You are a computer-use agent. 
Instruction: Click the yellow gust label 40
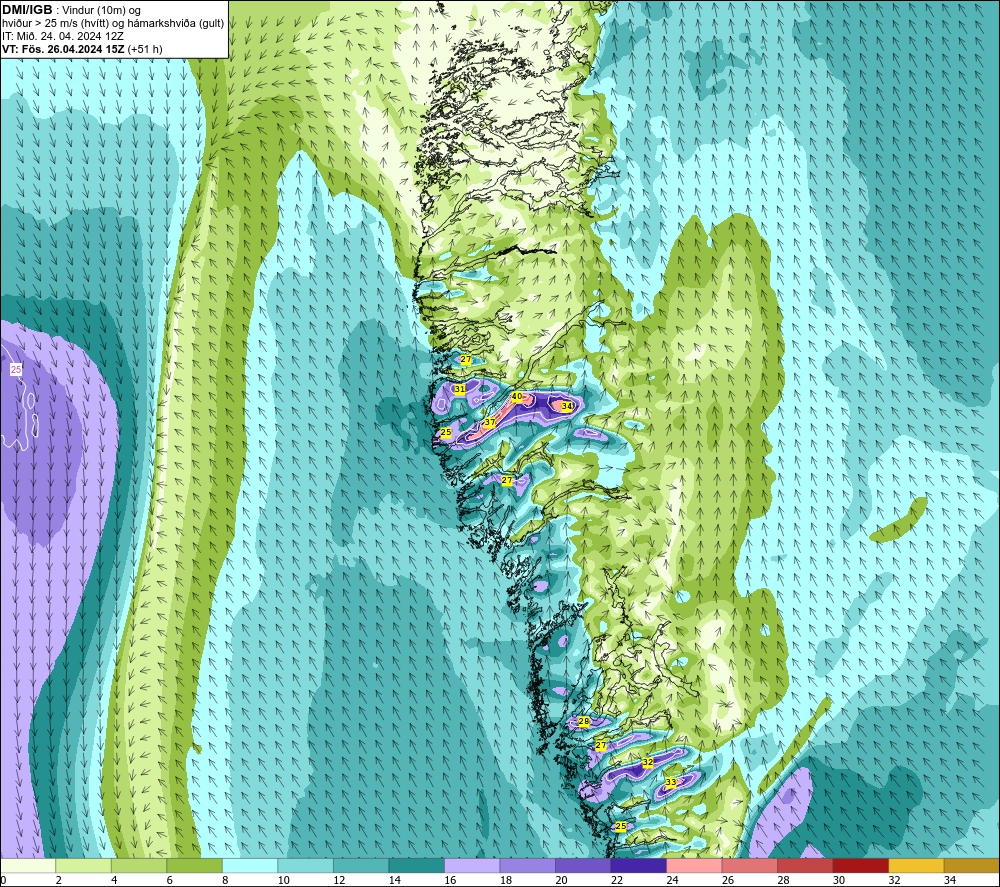pos(517,397)
